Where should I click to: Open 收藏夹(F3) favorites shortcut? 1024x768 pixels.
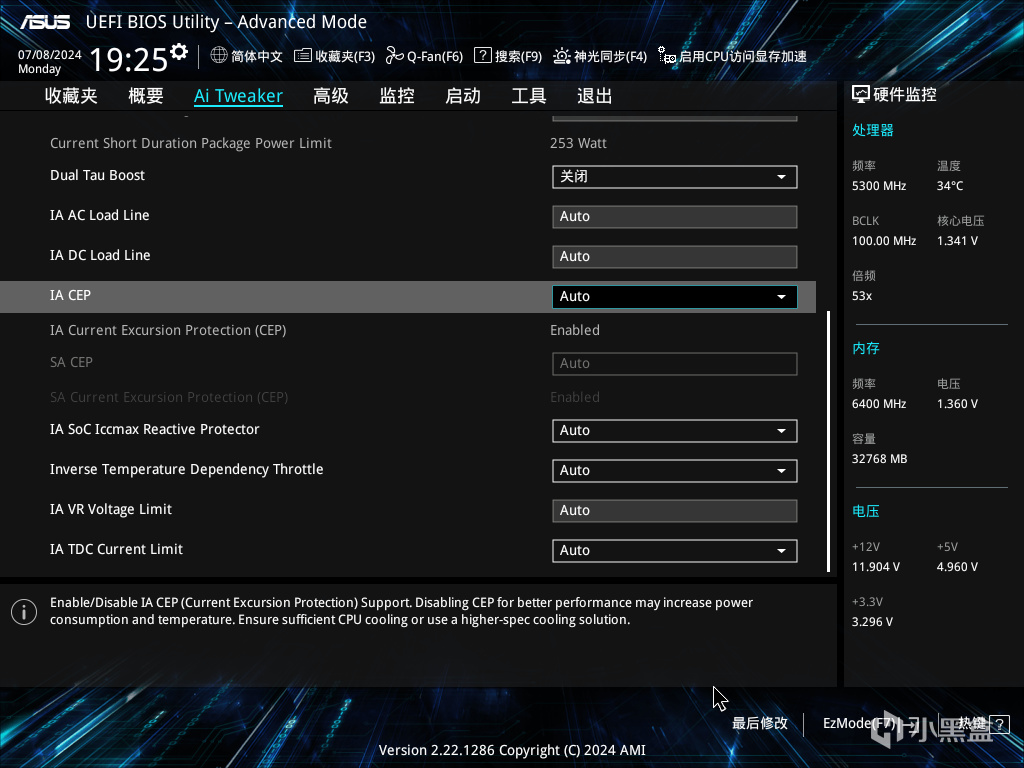[345, 56]
